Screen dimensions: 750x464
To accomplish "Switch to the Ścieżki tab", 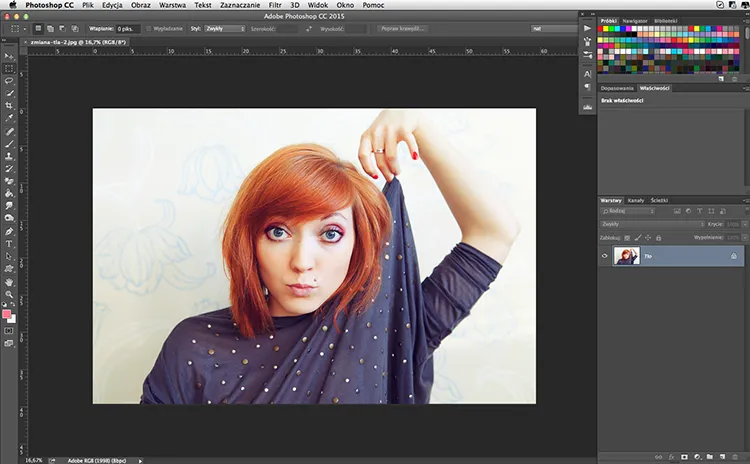I will coord(659,200).
